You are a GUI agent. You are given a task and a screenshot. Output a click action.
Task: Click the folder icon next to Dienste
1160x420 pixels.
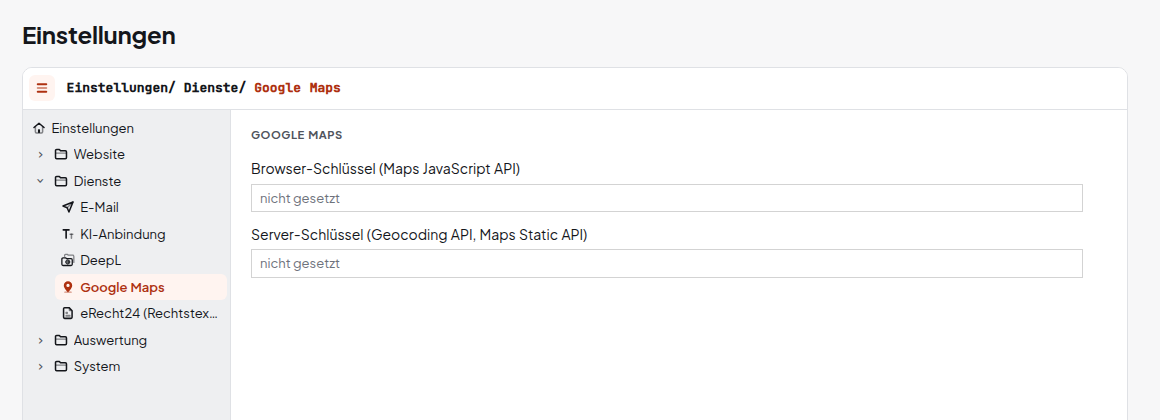(61, 182)
